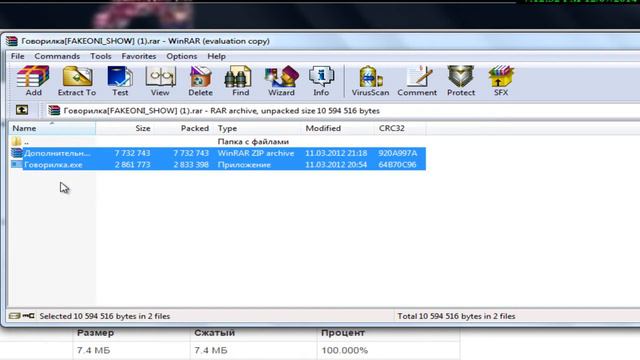Sort by the Modified column header
Image resolution: width=640 pixels, height=360 pixels.
(339, 128)
